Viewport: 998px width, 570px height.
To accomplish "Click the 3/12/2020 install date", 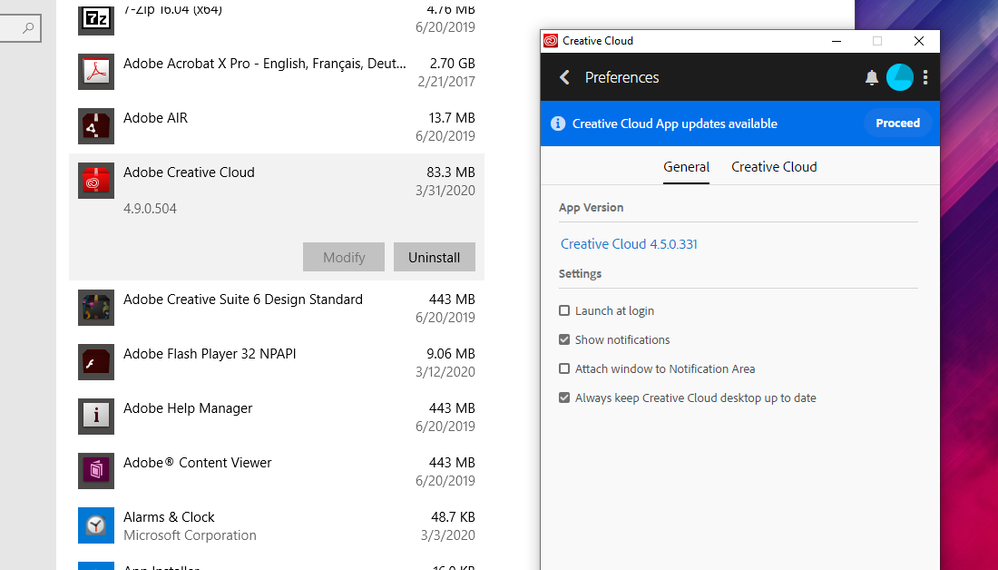I will pyautogui.click(x=445, y=372).
